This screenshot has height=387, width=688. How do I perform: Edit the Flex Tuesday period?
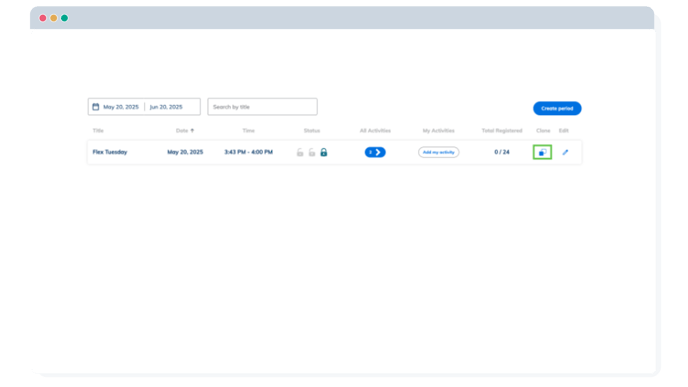[x=565, y=152]
